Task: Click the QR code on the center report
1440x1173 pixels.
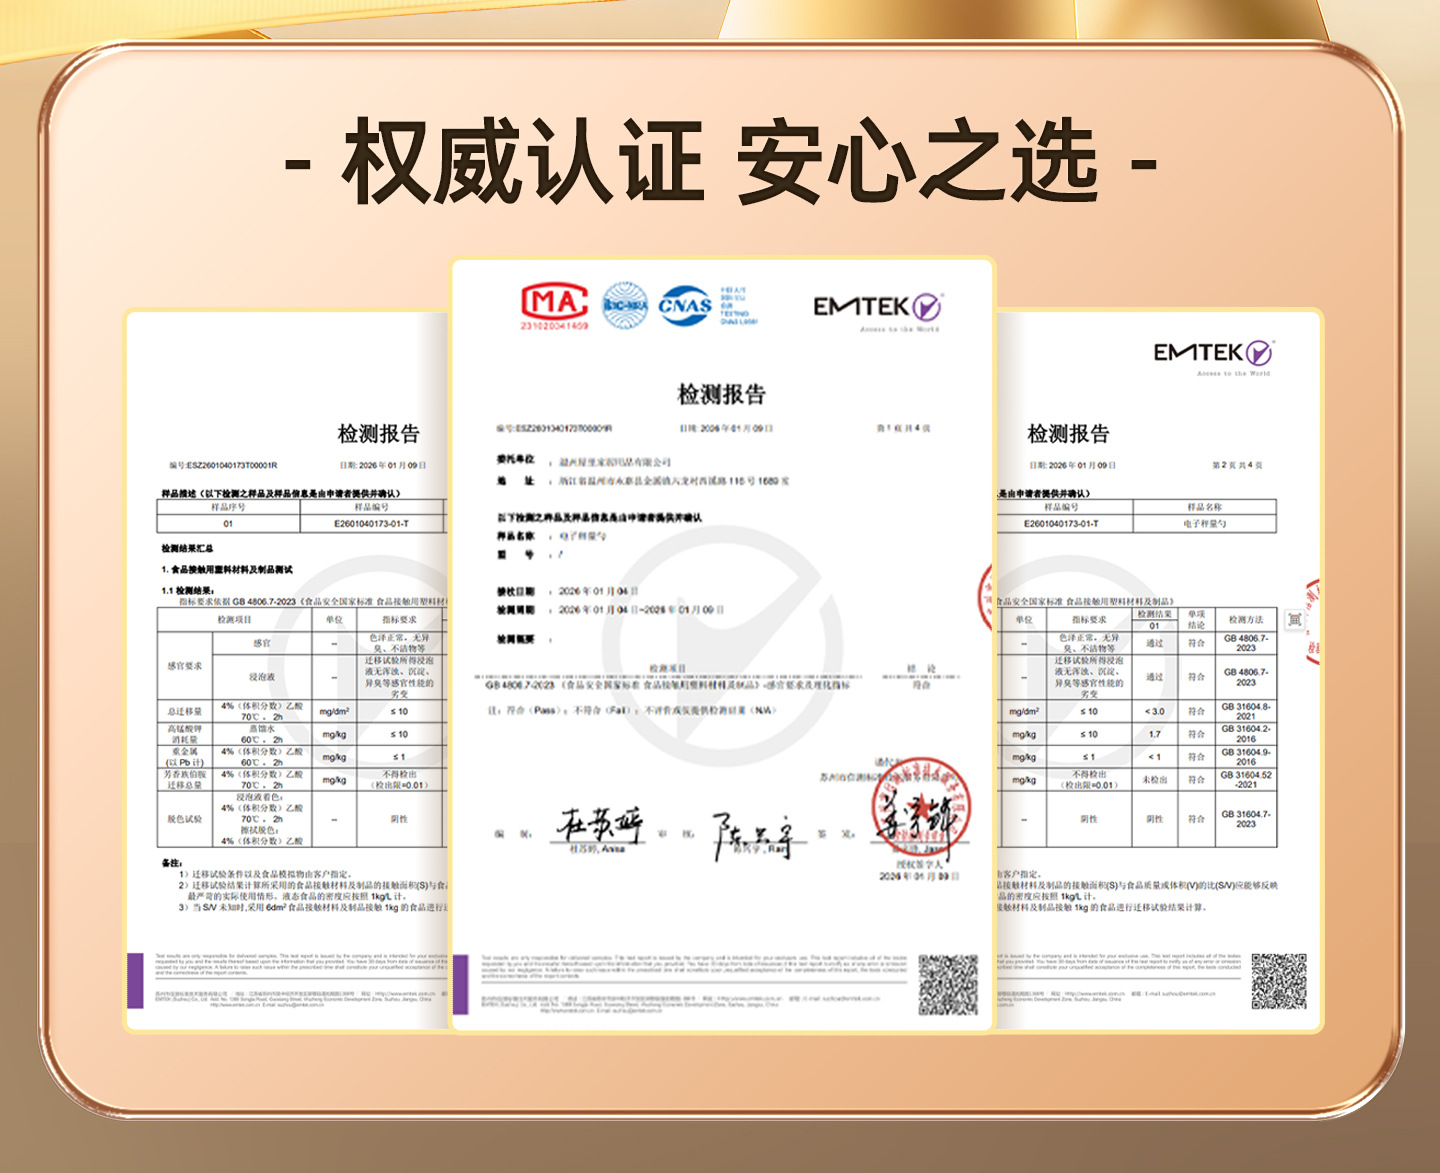Action: pos(948,985)
